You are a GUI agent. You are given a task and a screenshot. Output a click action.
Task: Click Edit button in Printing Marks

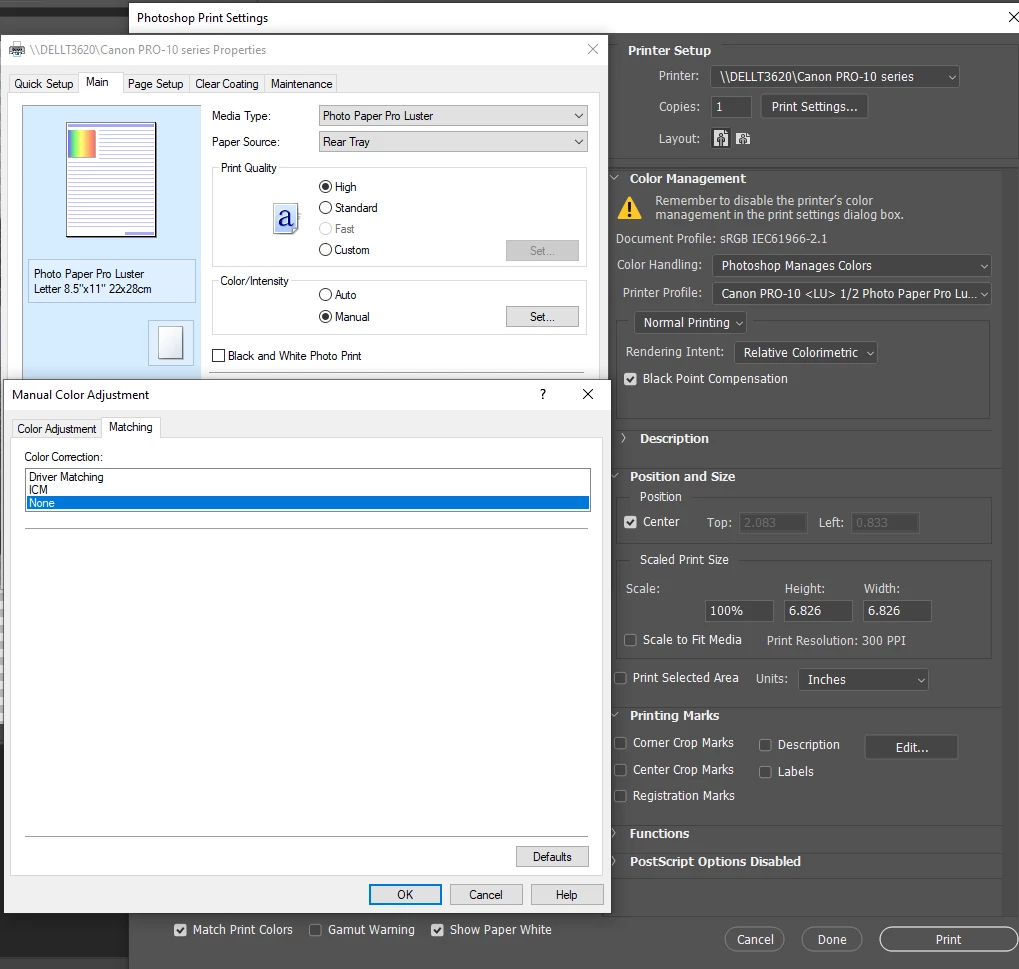click(x=911, y=747)
